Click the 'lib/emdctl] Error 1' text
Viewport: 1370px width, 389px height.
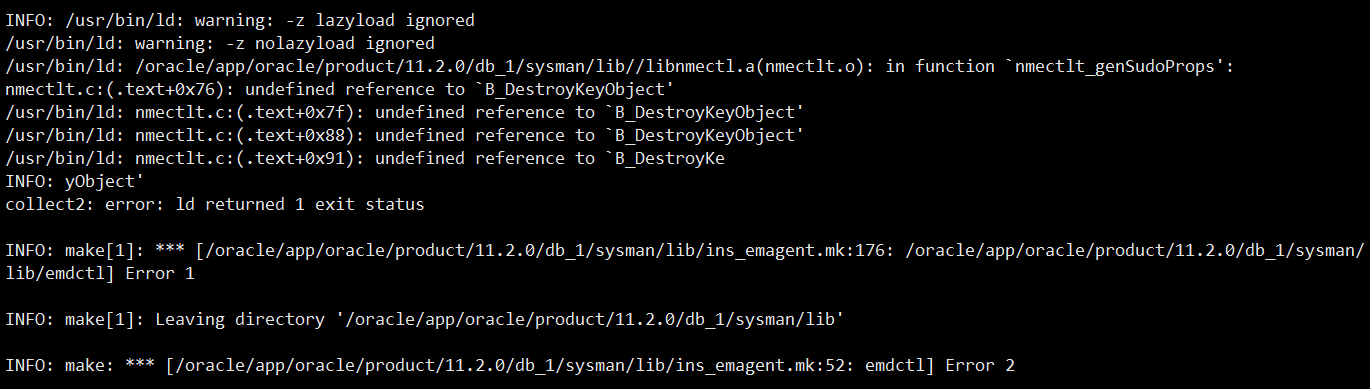click(x=100, y=273)
